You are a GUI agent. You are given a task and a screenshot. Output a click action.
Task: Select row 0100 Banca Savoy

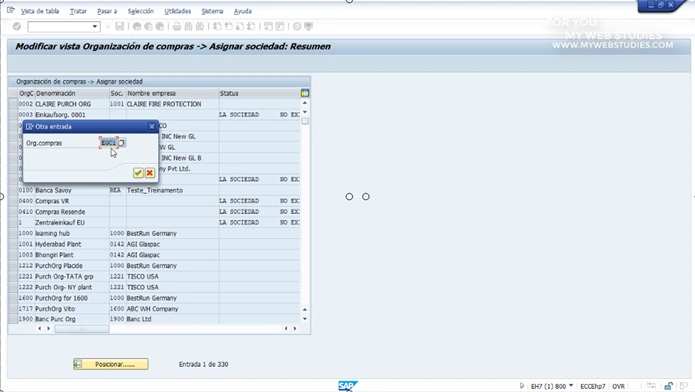[13, 190]
